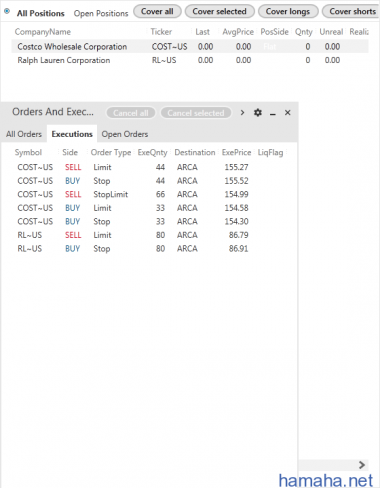Viewport: 380px width, 488px height.
Task: Sort positions by PosSide column
Action: coord(274,32)
